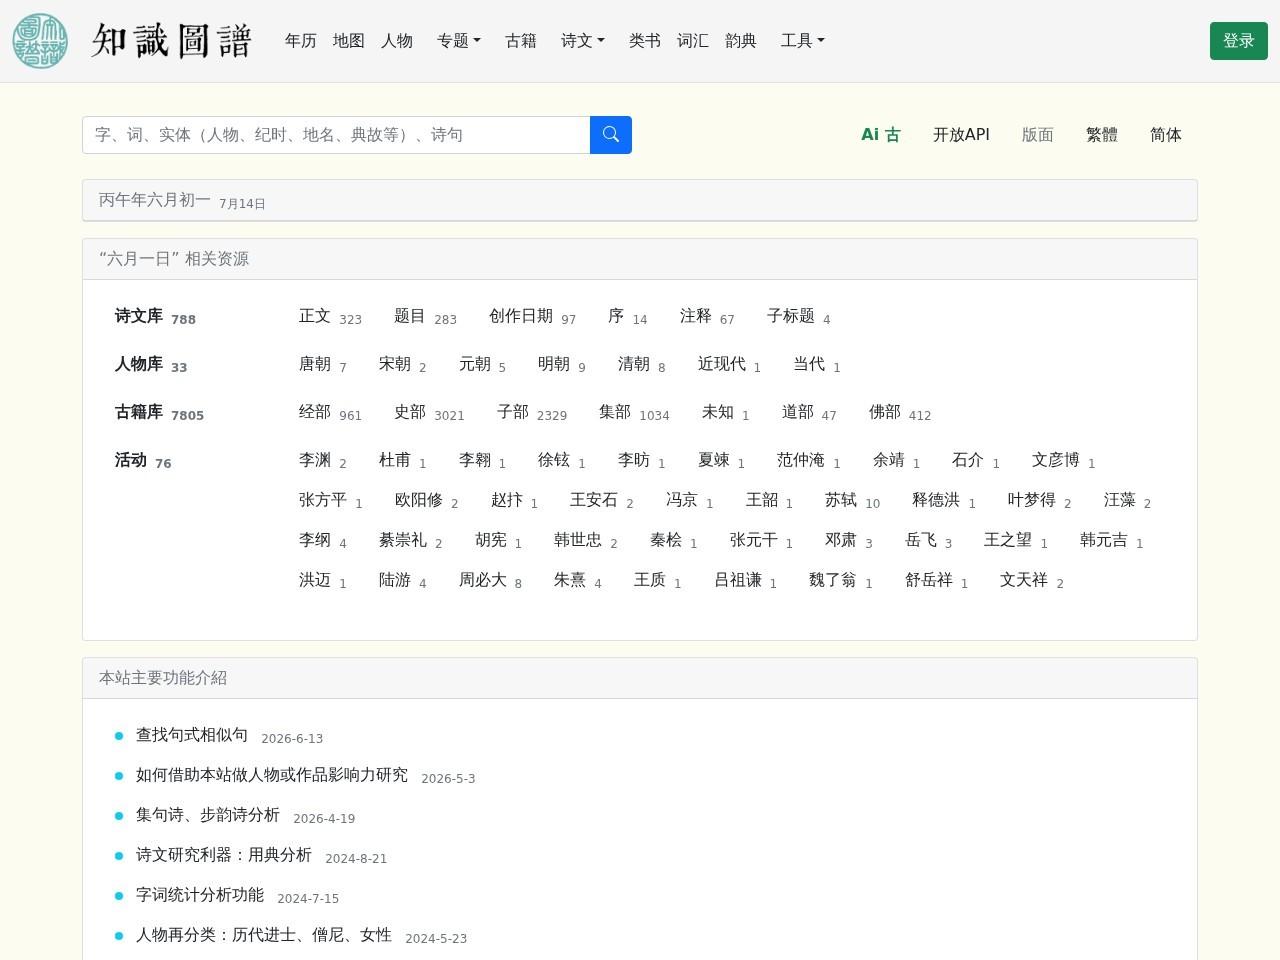The image size is (1280, 960).
Task: Select 元朝 5 people filter
Action: point(482,364)
